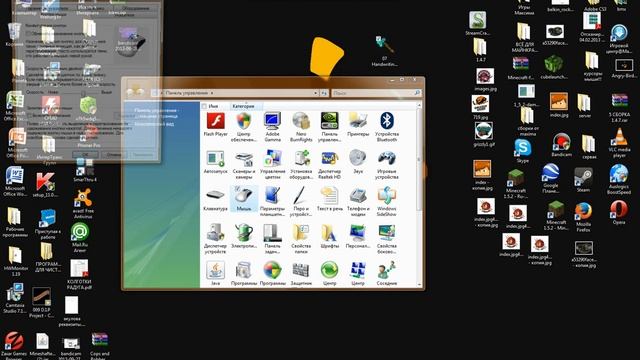The image size is (640, 360).
Task: Sort by the Категория column header
Action: 243,106
